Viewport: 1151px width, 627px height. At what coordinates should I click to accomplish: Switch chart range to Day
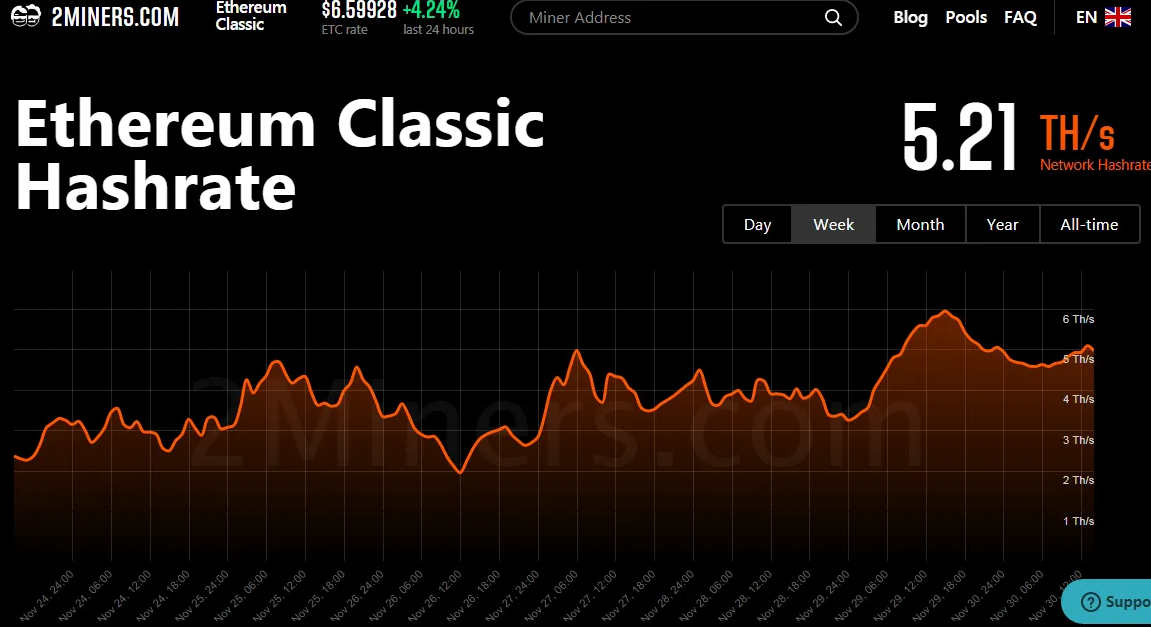click(758, 225)
